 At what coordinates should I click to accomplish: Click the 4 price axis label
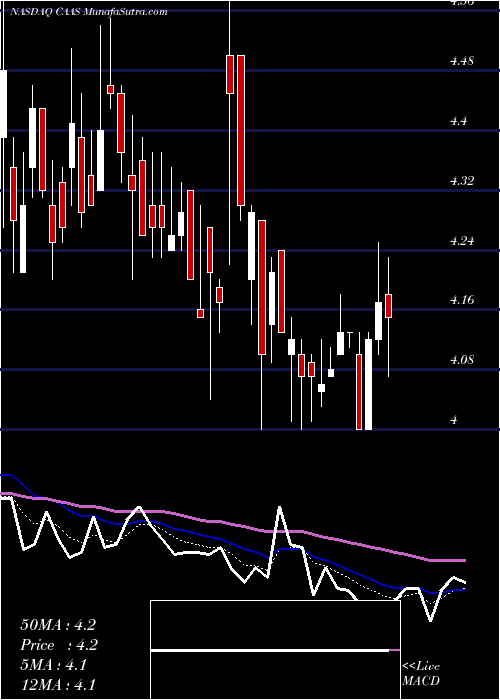pyautogui.click(x=454, y=420)
